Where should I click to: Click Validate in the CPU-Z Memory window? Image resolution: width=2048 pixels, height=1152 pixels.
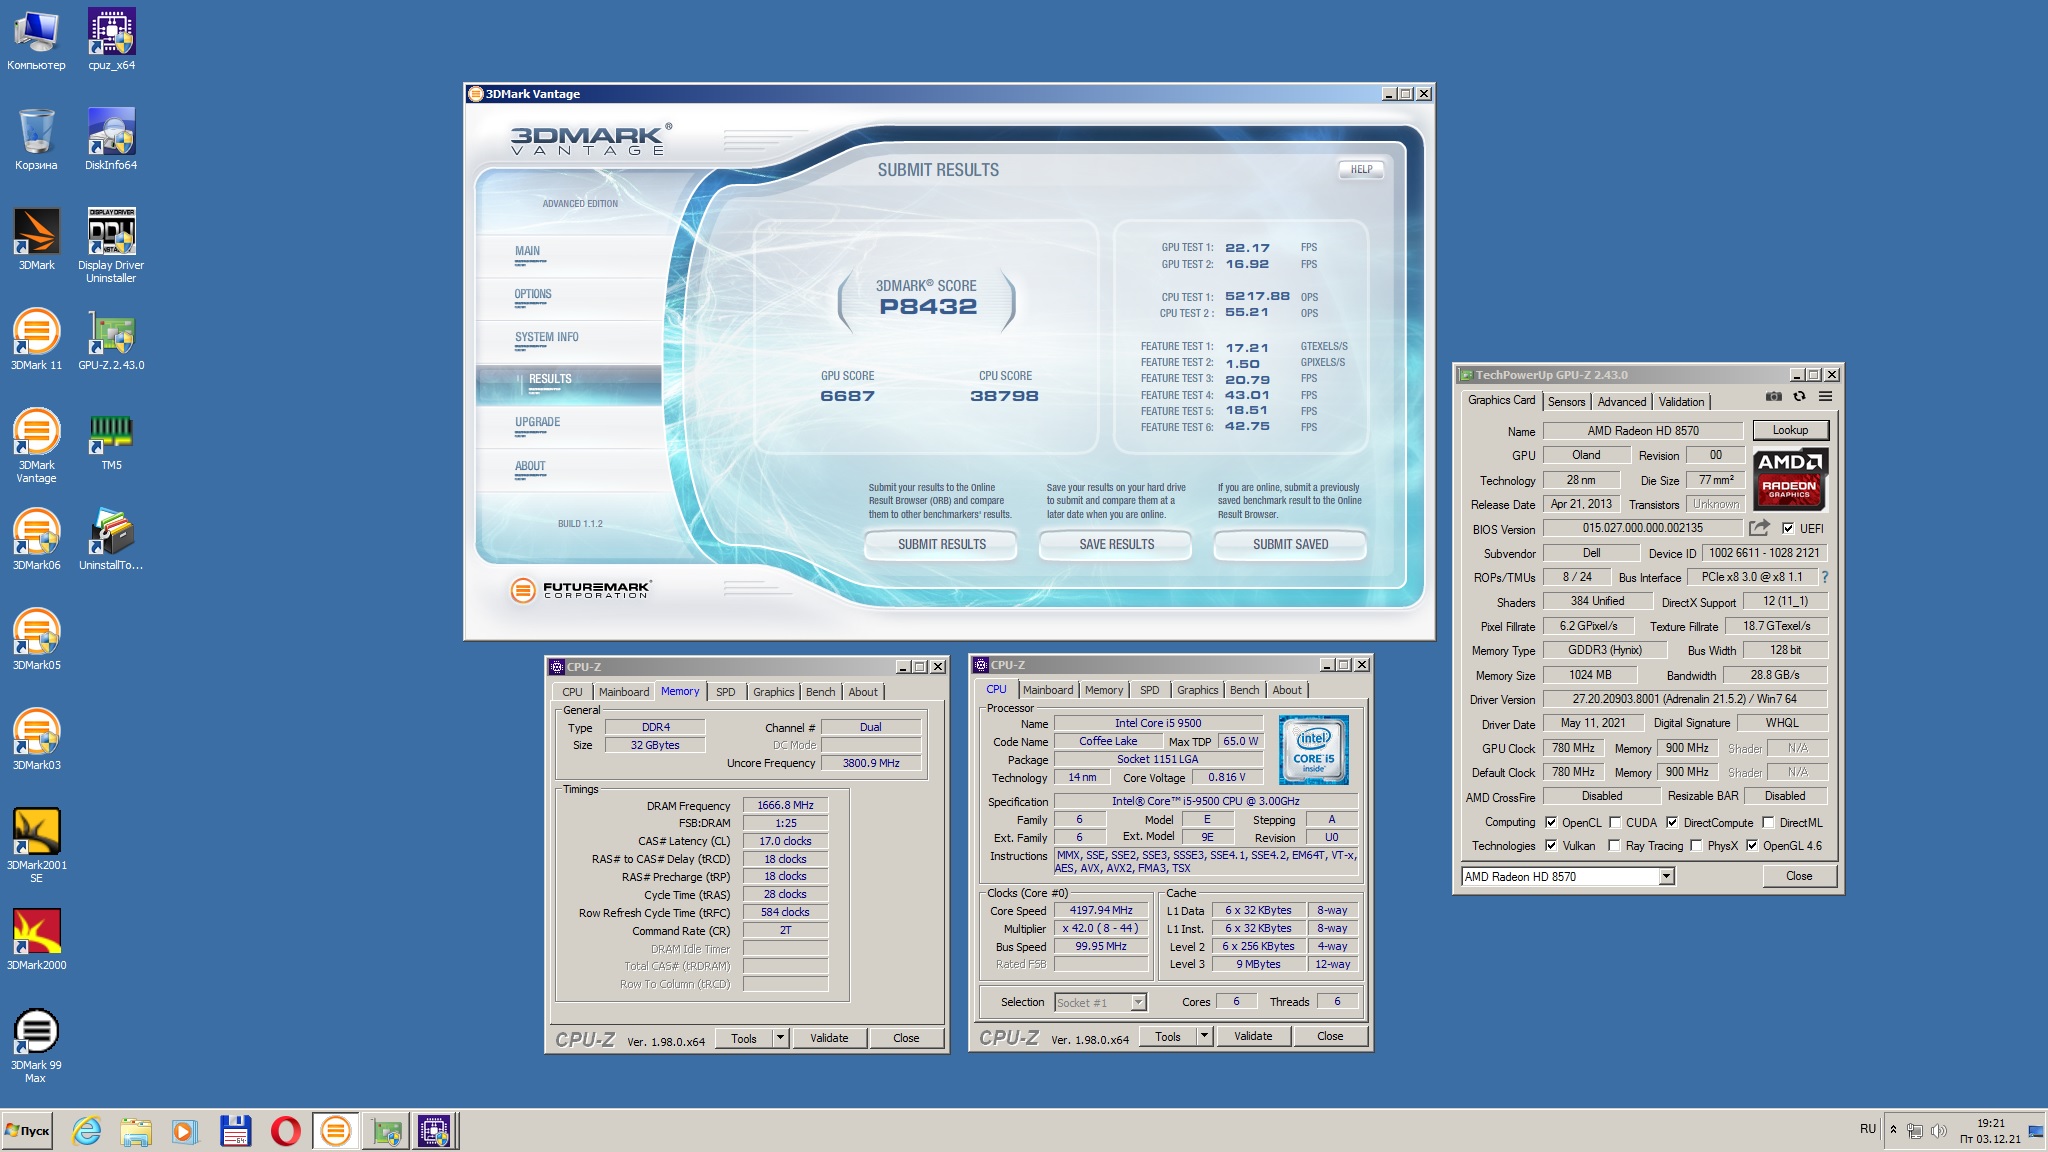click(829, 1038)
